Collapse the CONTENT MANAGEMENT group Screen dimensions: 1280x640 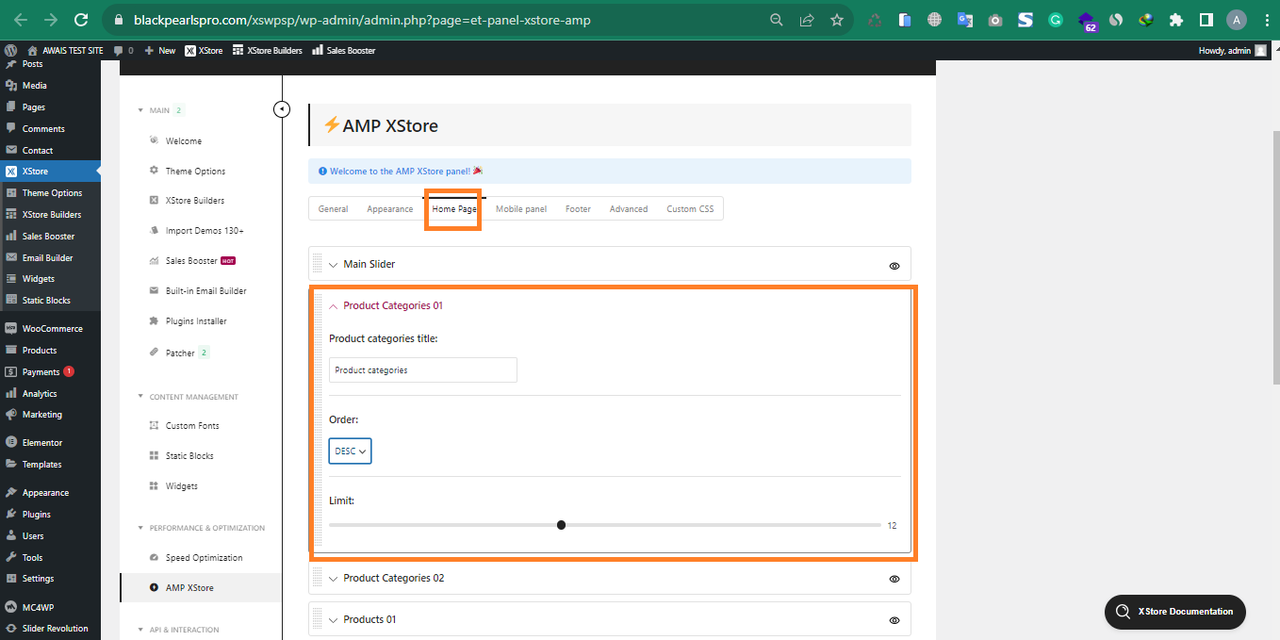pyautogui.click(x=141, y=397)
